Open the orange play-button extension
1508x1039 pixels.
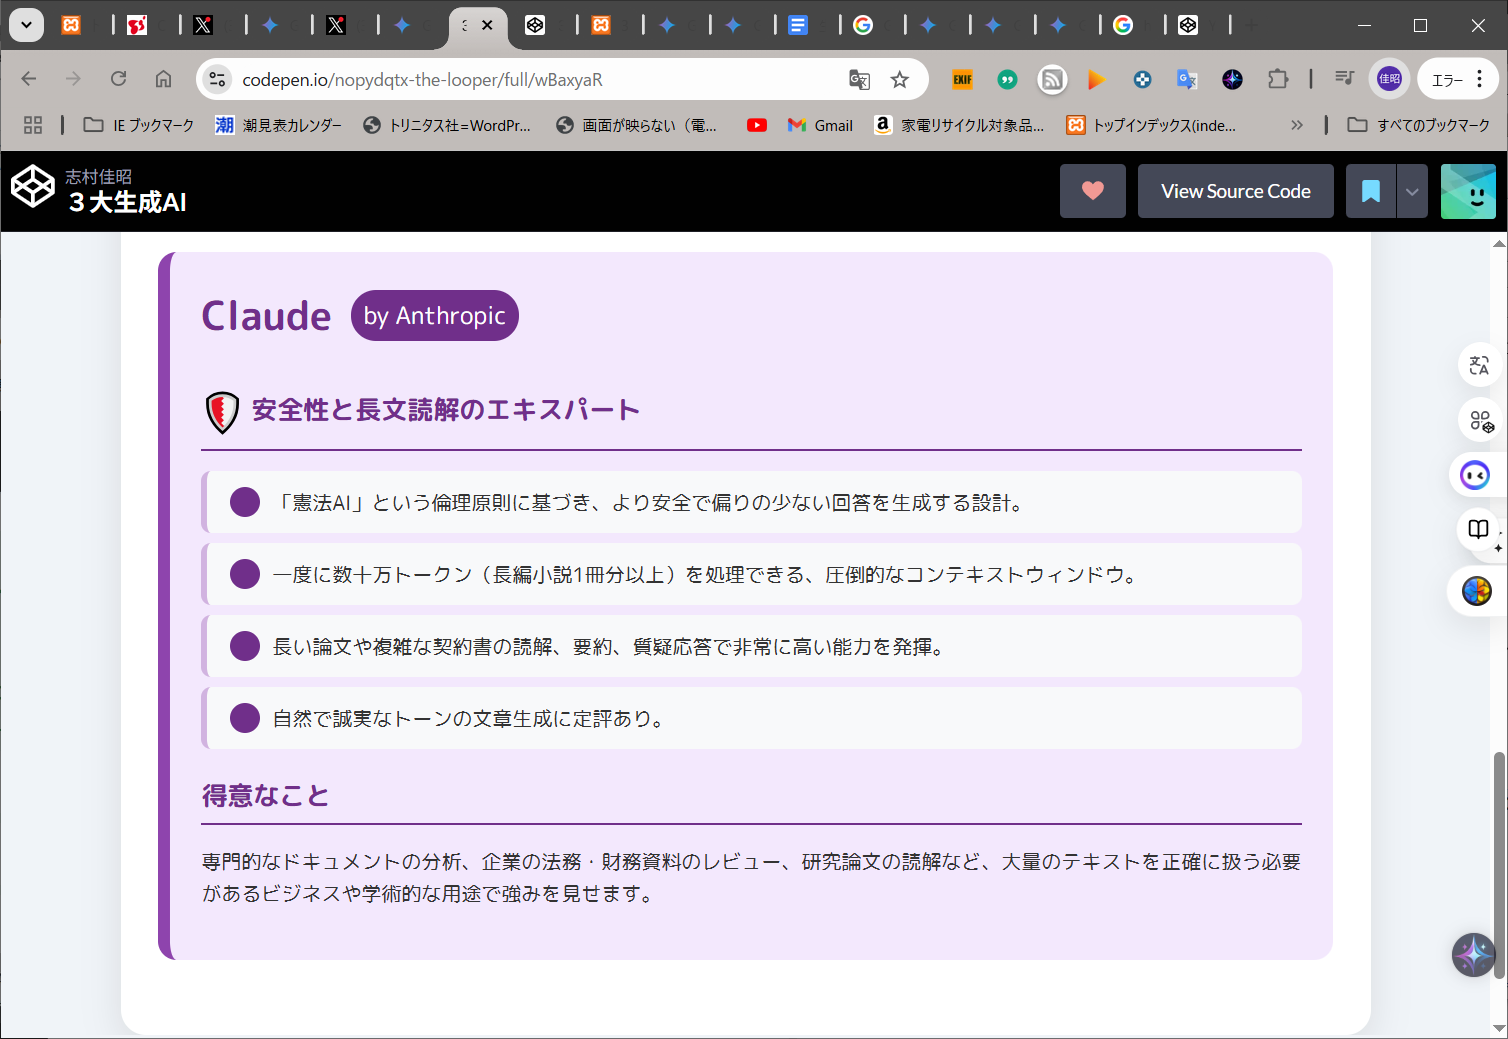coord(1097,80)
